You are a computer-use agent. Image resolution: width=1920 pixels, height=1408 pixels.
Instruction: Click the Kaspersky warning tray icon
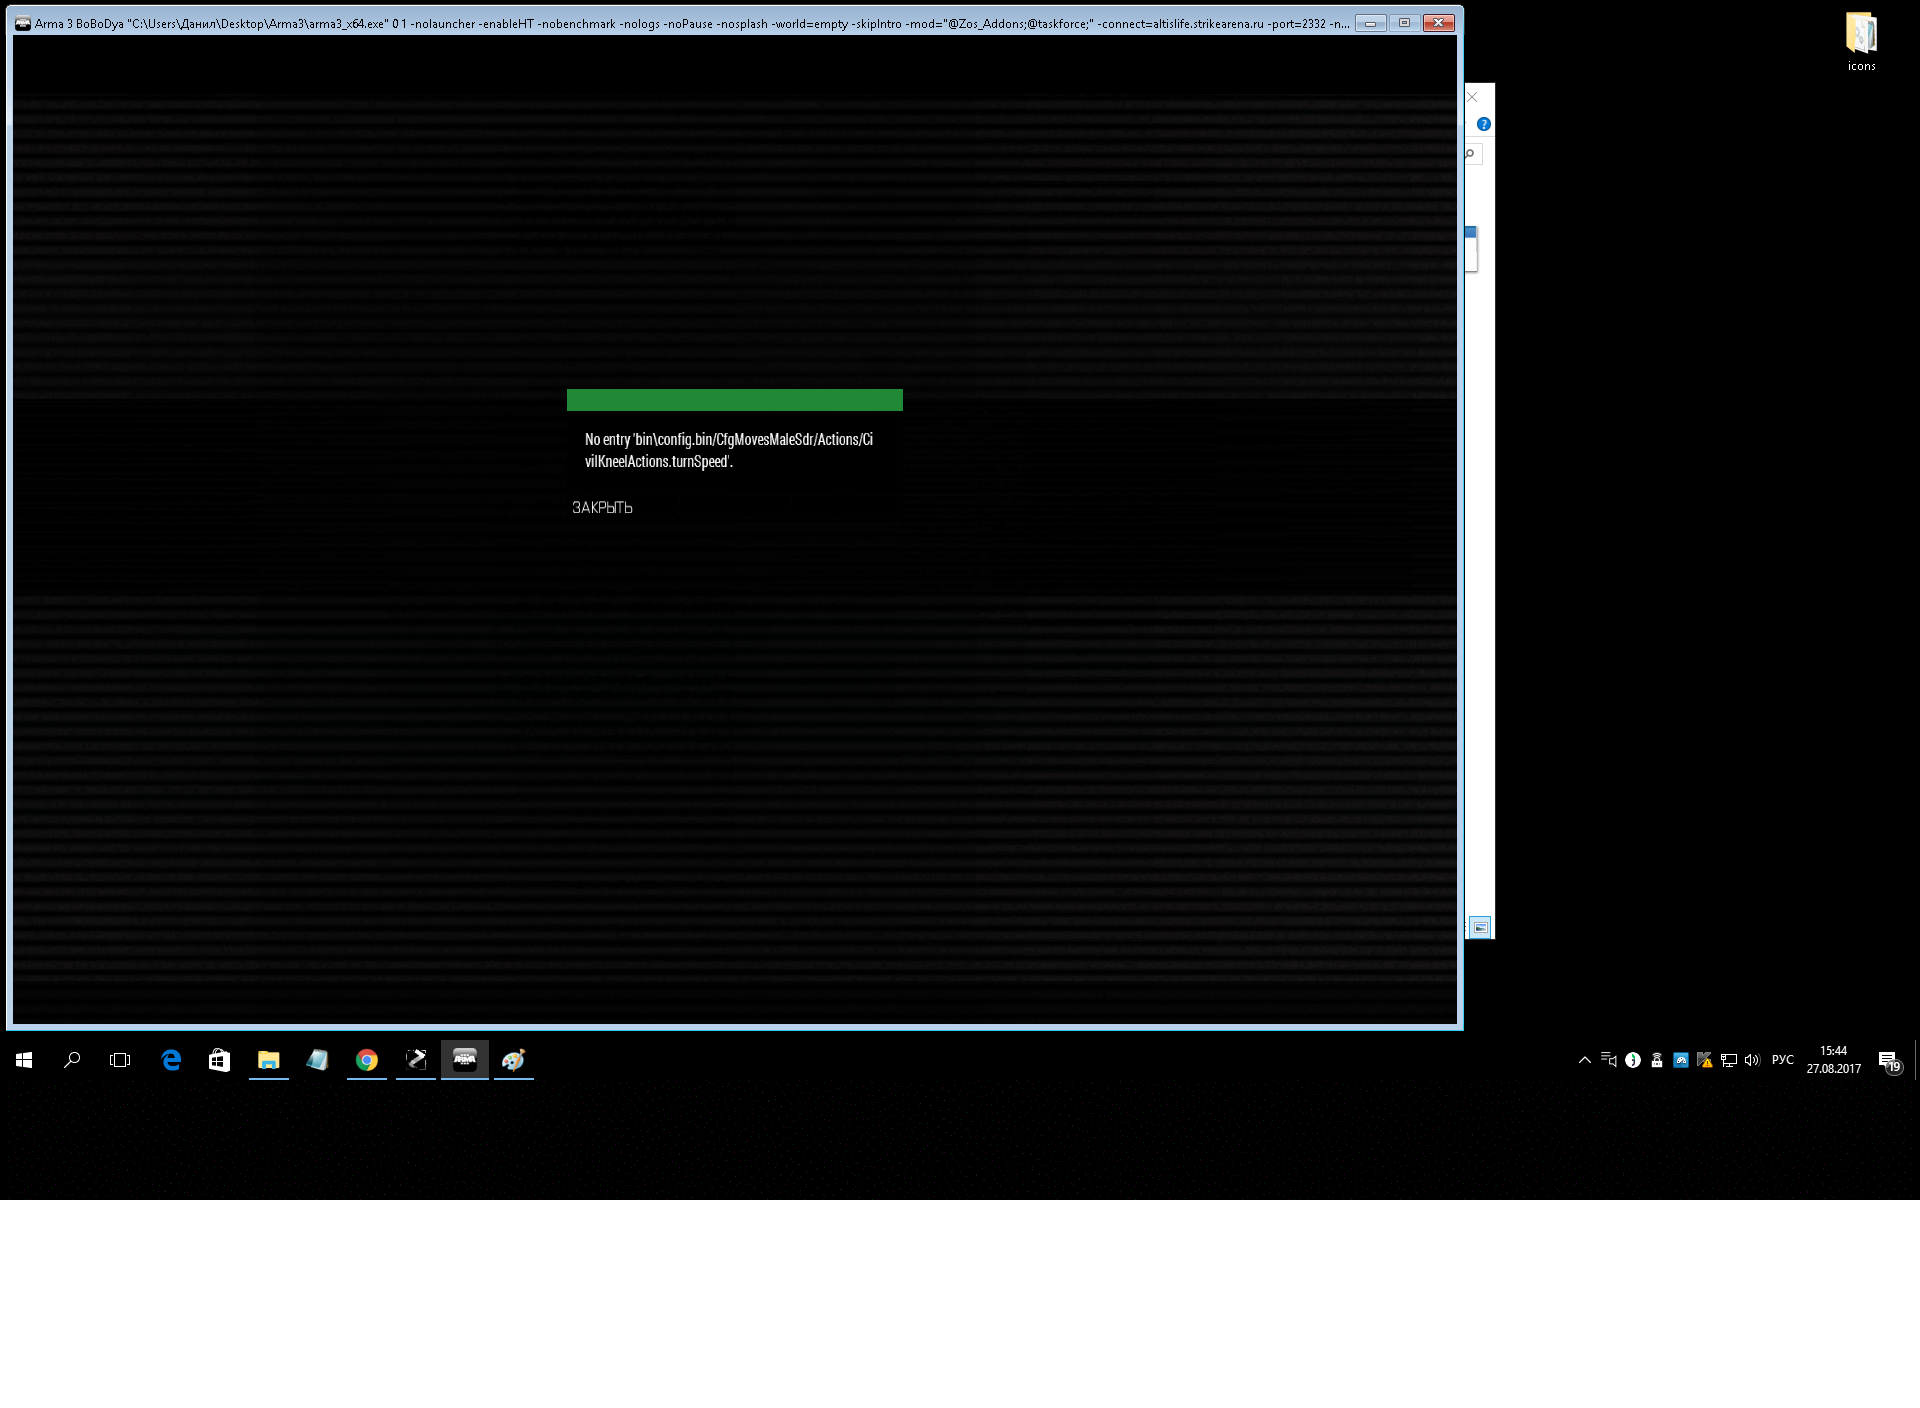1705,1060
